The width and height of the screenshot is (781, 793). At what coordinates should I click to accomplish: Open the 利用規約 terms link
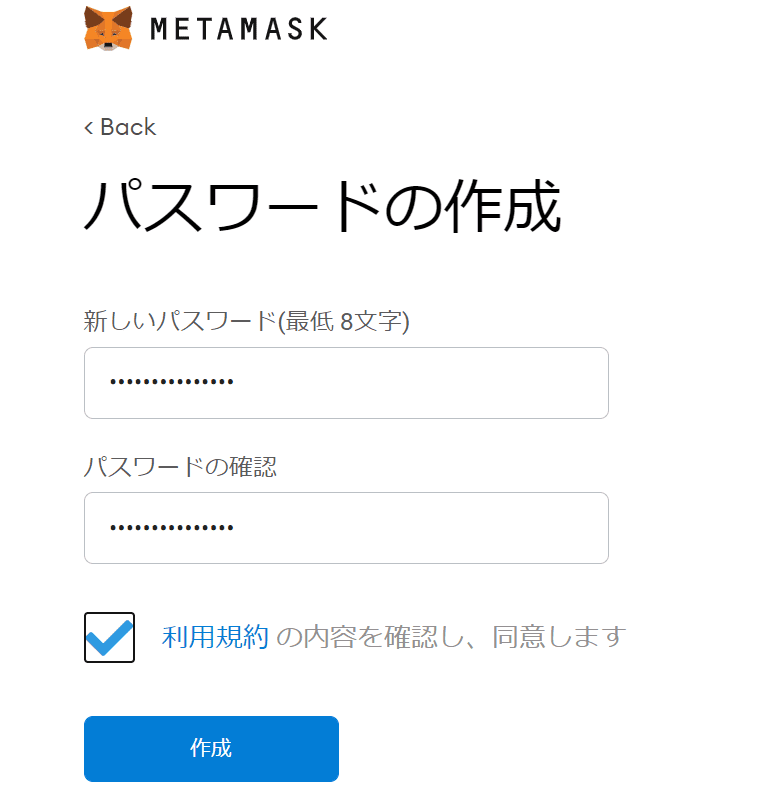tap(215, 637)
